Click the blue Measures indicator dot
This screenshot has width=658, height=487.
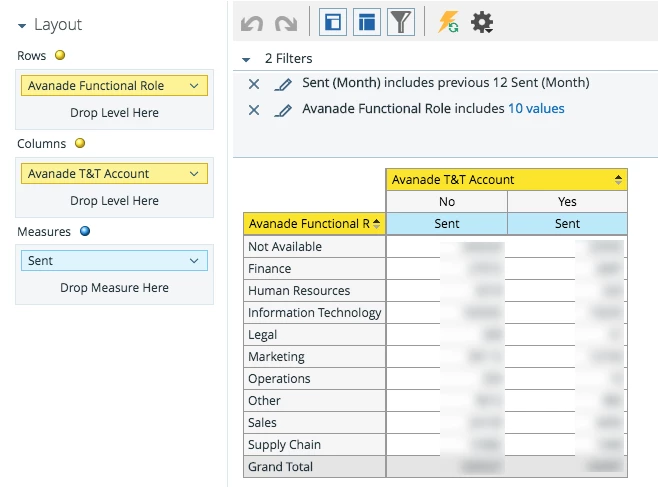(x=85, y=231)
